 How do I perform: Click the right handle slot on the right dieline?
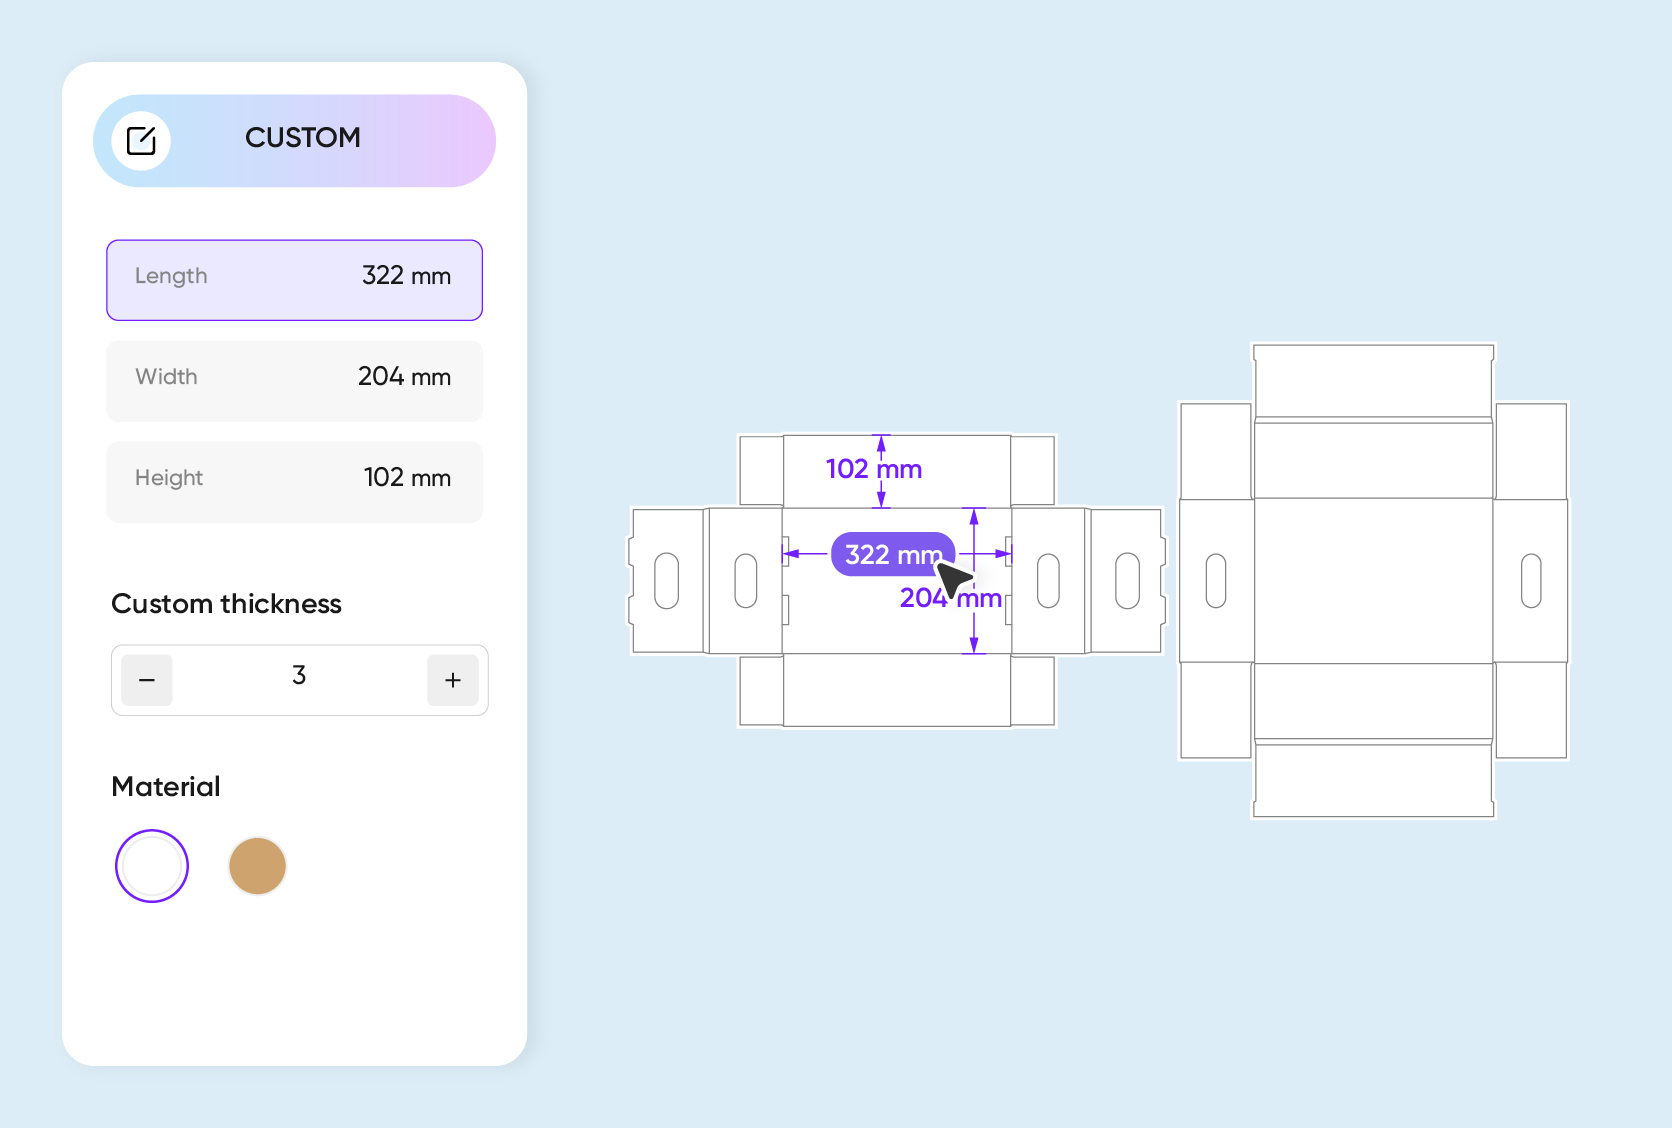[1531, 581]
